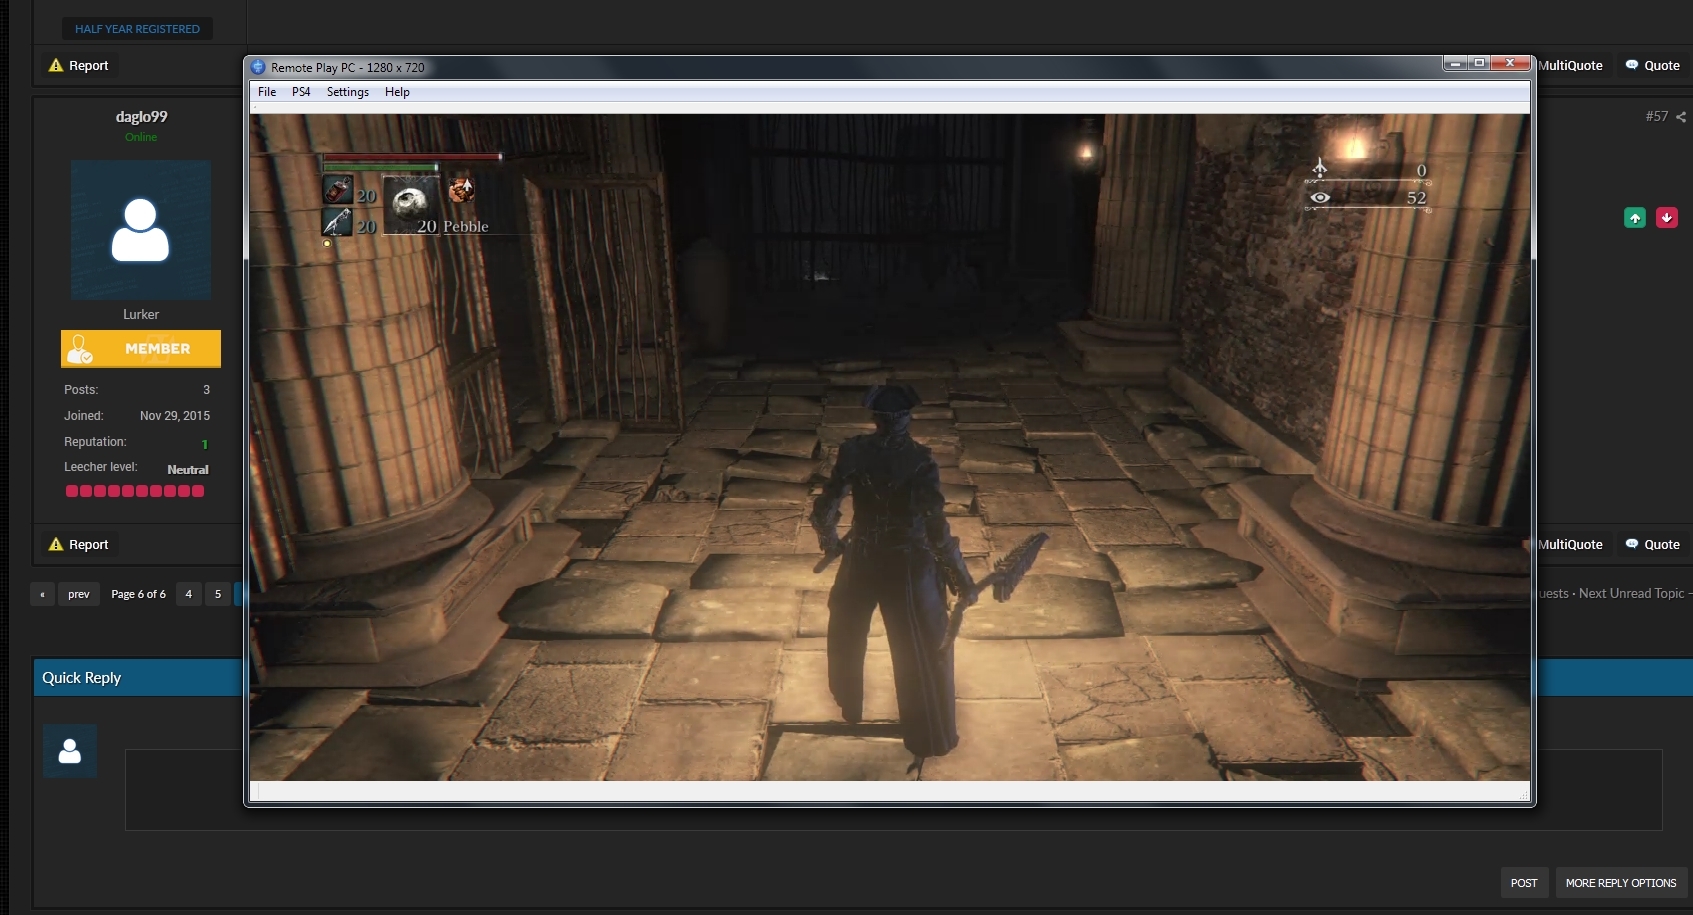The width and height of the screenshot is (1693, 915).
Task: Click the HALF YEAR REGISTERED badge
Action: (x=137, y=29)
